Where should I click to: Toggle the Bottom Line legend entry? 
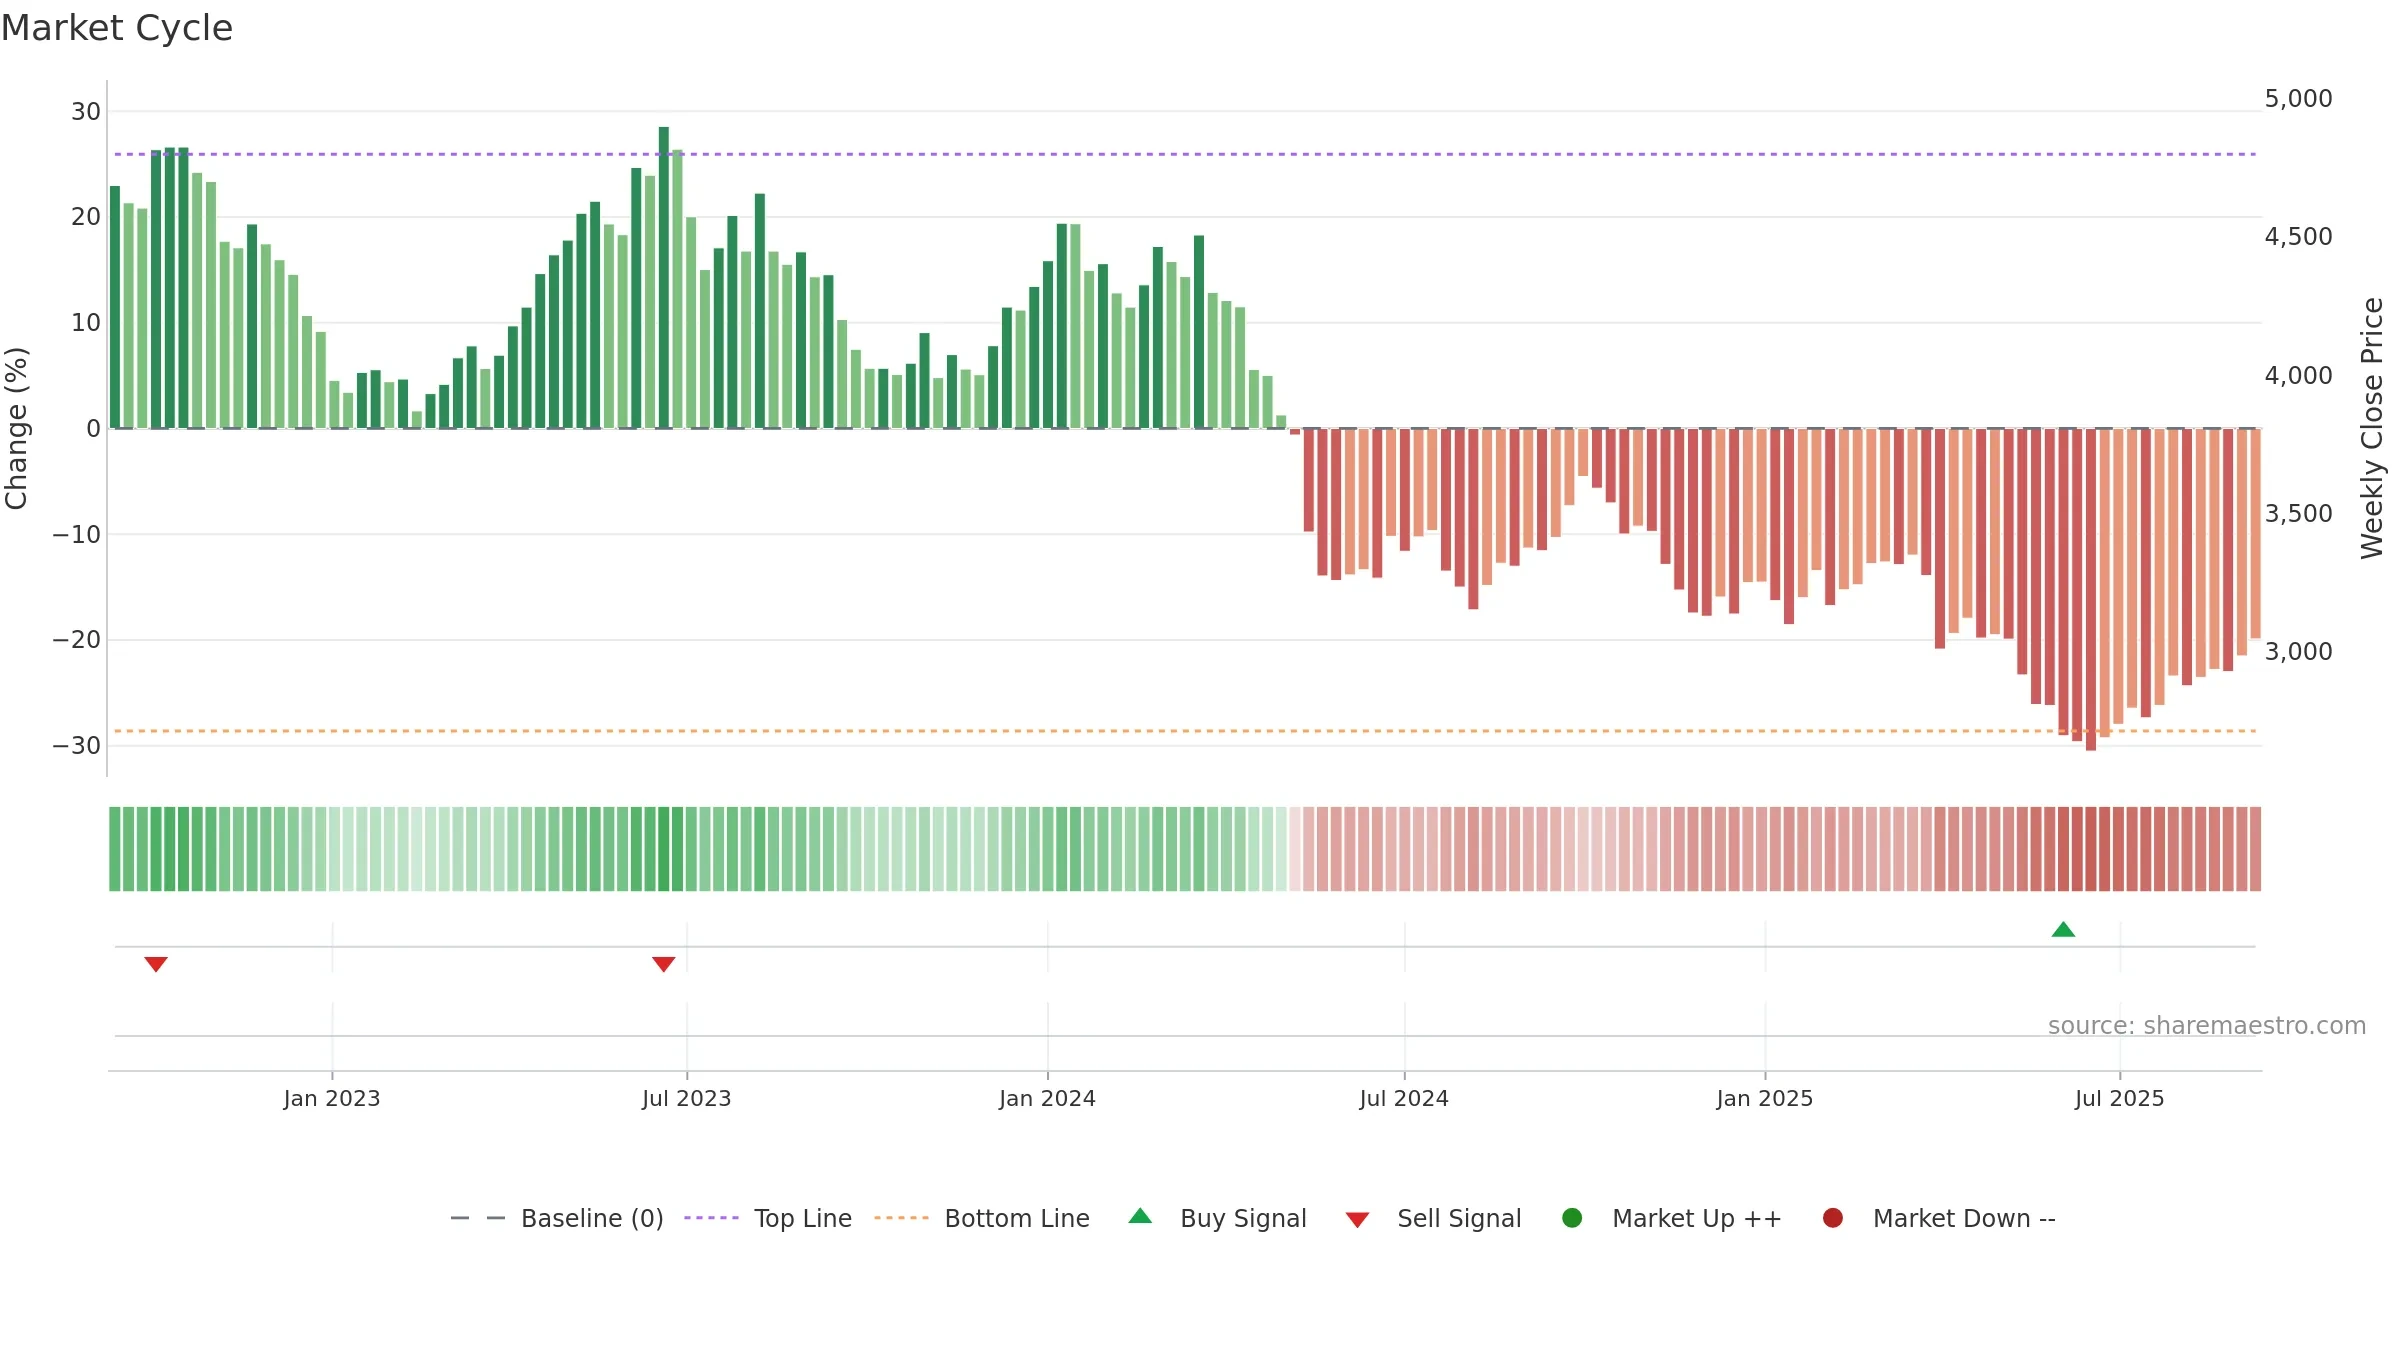(x=982, y=1219)
